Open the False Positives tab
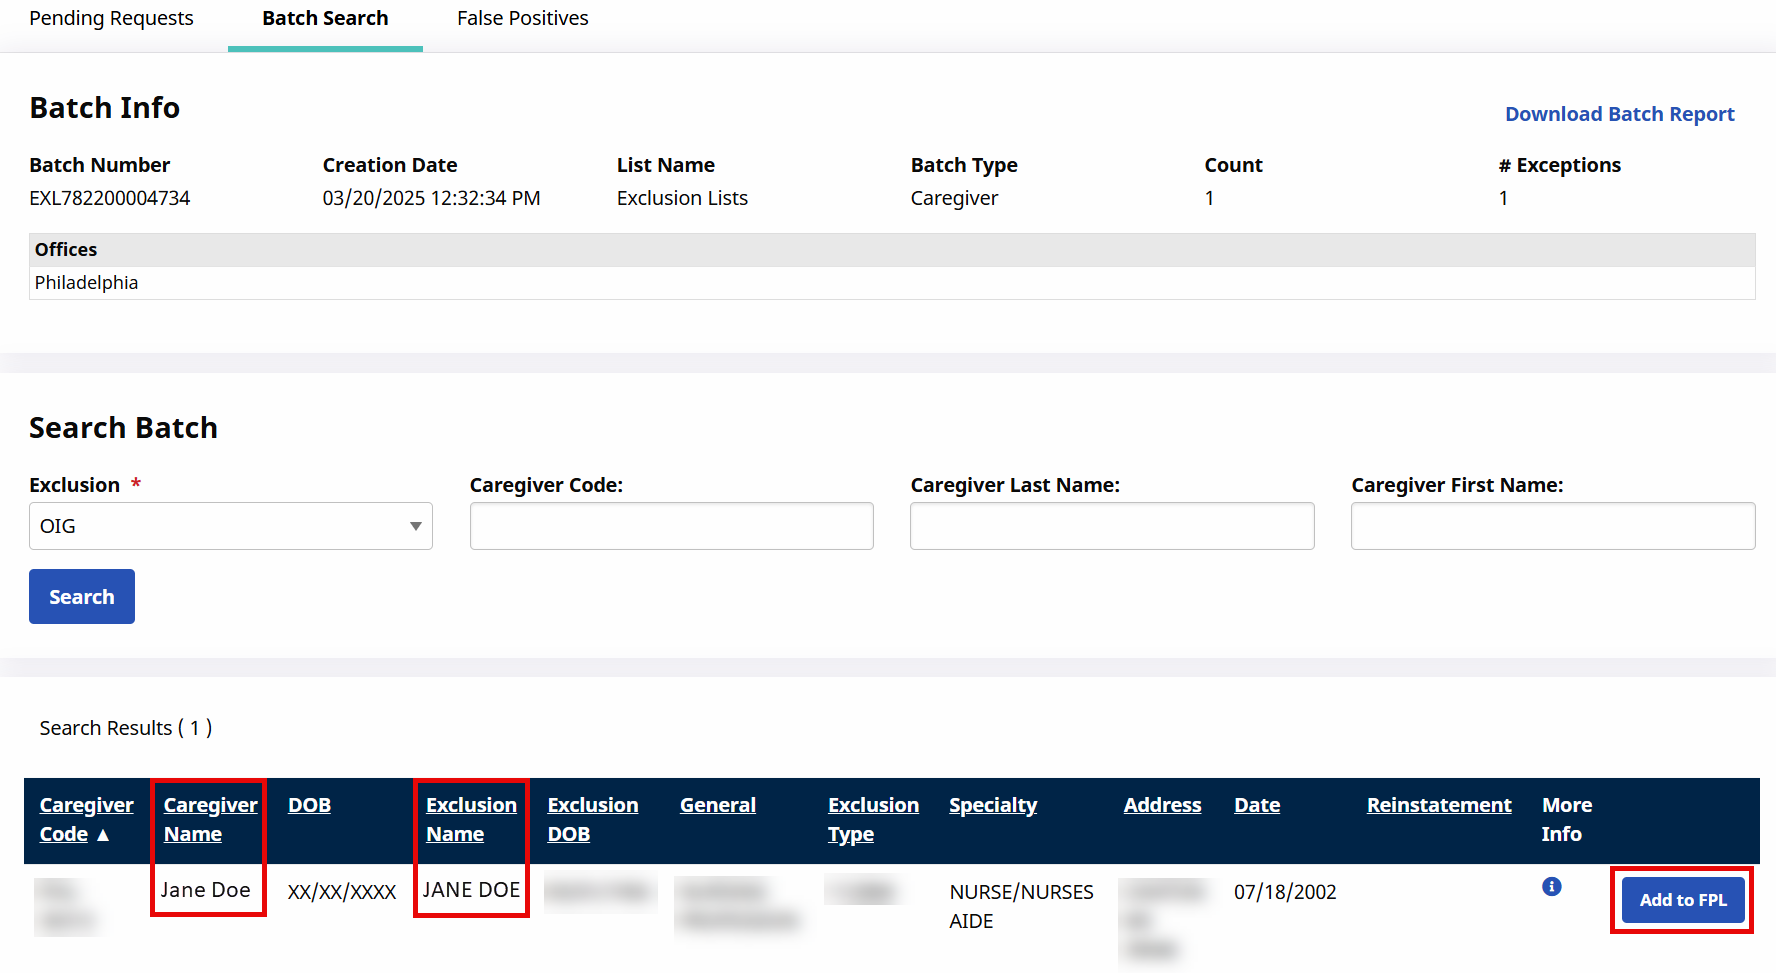Screen dimensions: 1776x973 click(522, 19)
